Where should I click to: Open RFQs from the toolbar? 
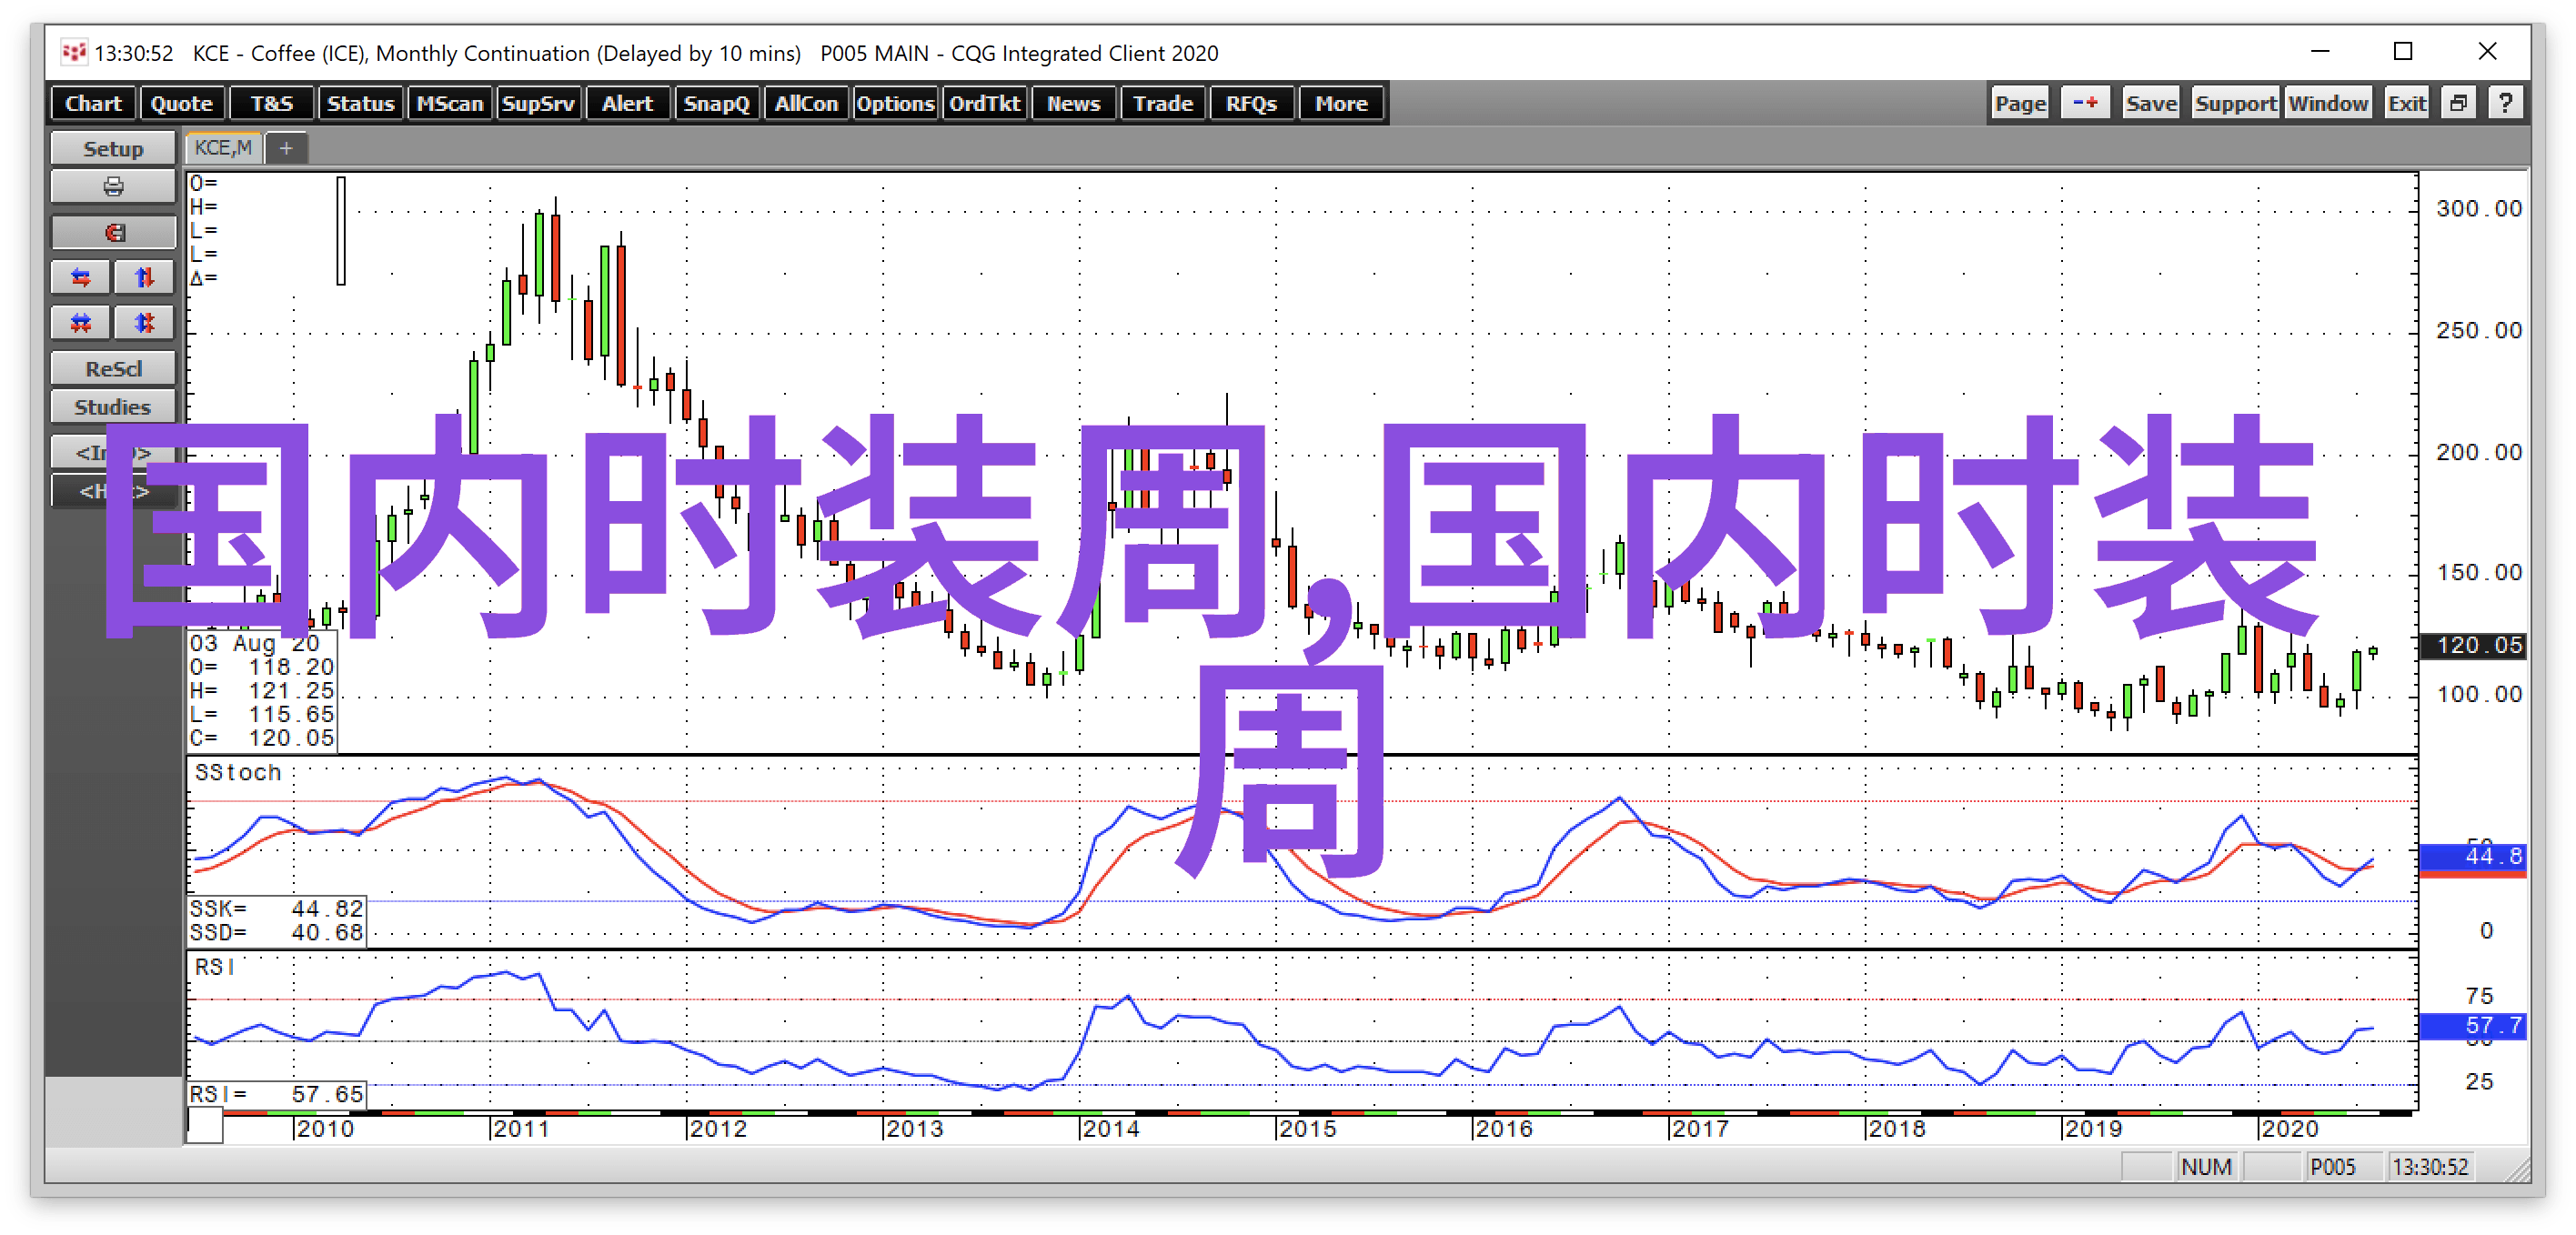coord(1251,103)
